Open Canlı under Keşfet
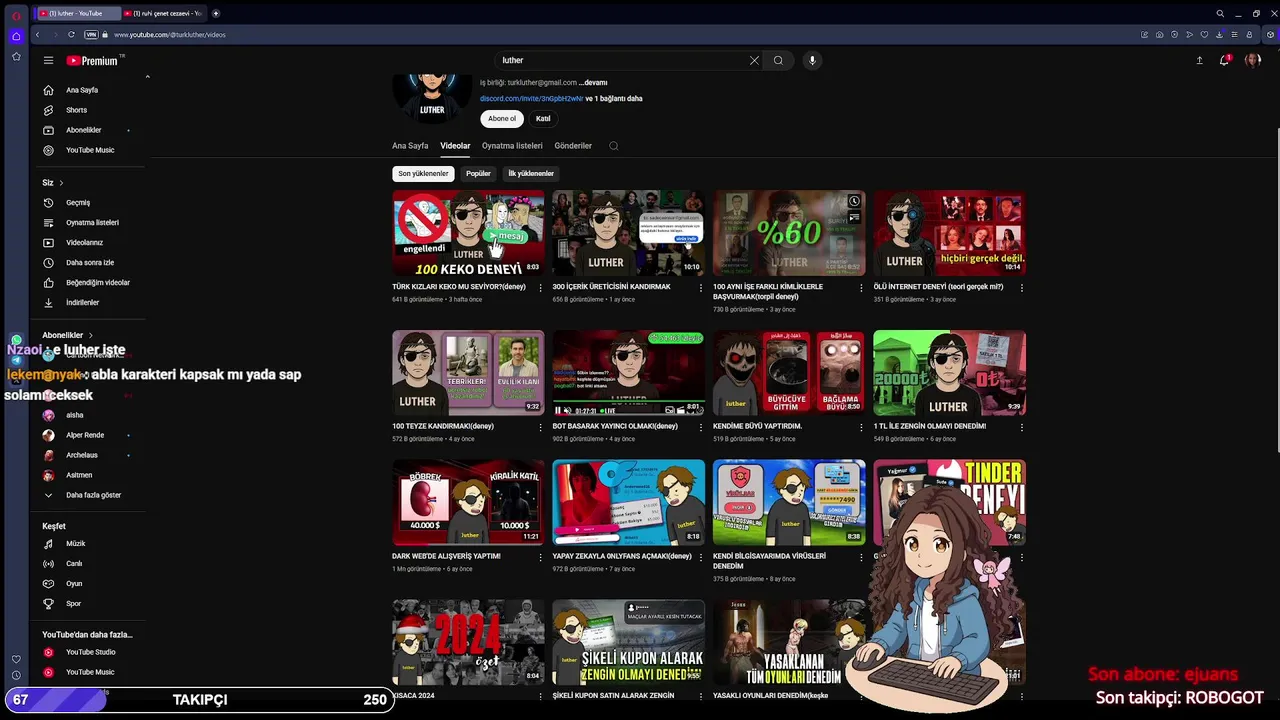This screenshot has height=720, width=1280. click(x=74, y=564)
